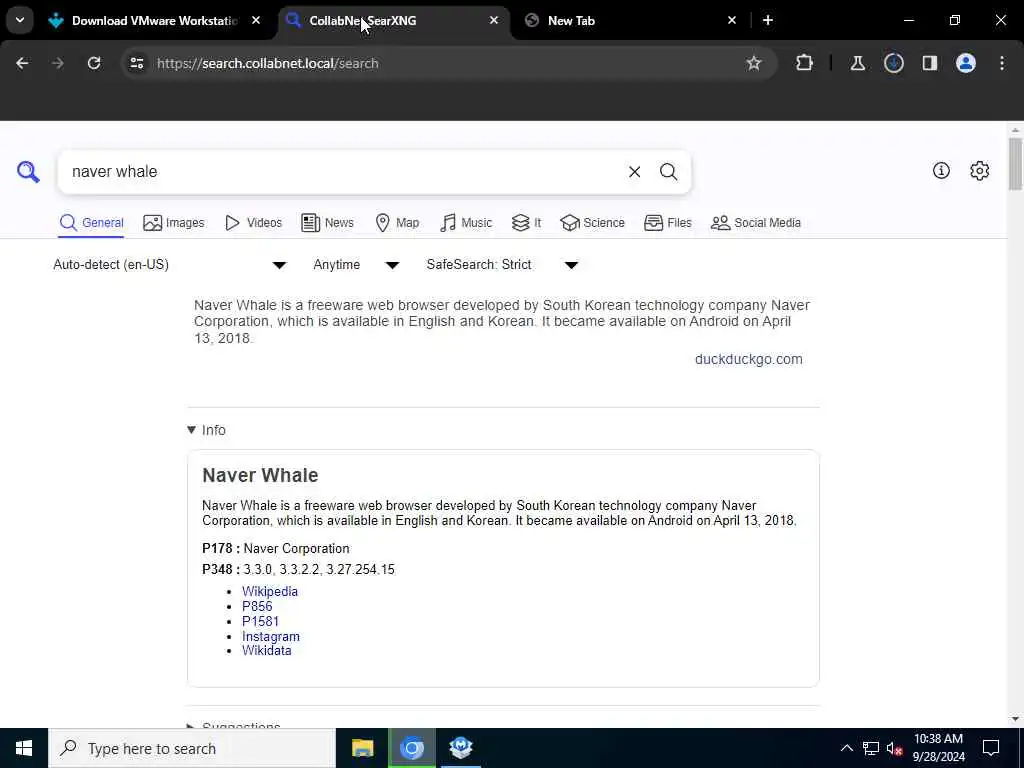Viewport: 1024px width, 768px height.
Task: Open Chrome Labs flask icon
Action: 857,63
